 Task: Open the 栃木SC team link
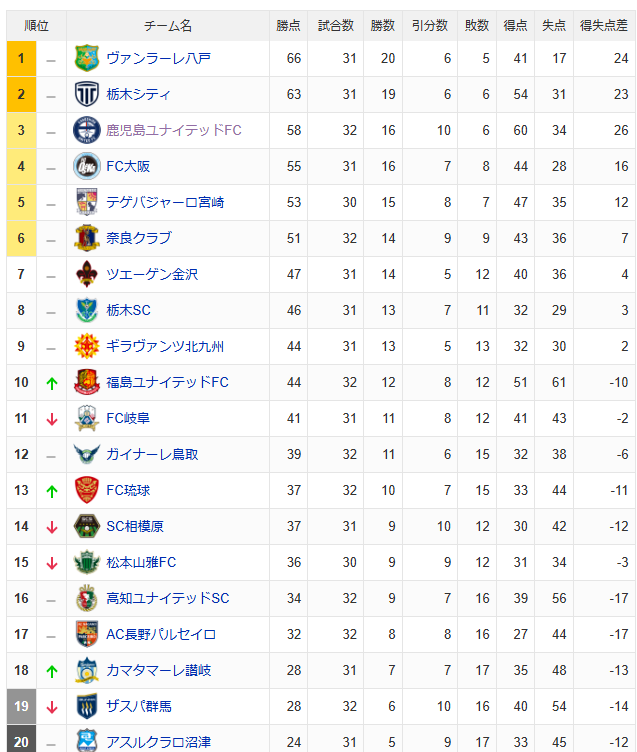pos(128,311)
